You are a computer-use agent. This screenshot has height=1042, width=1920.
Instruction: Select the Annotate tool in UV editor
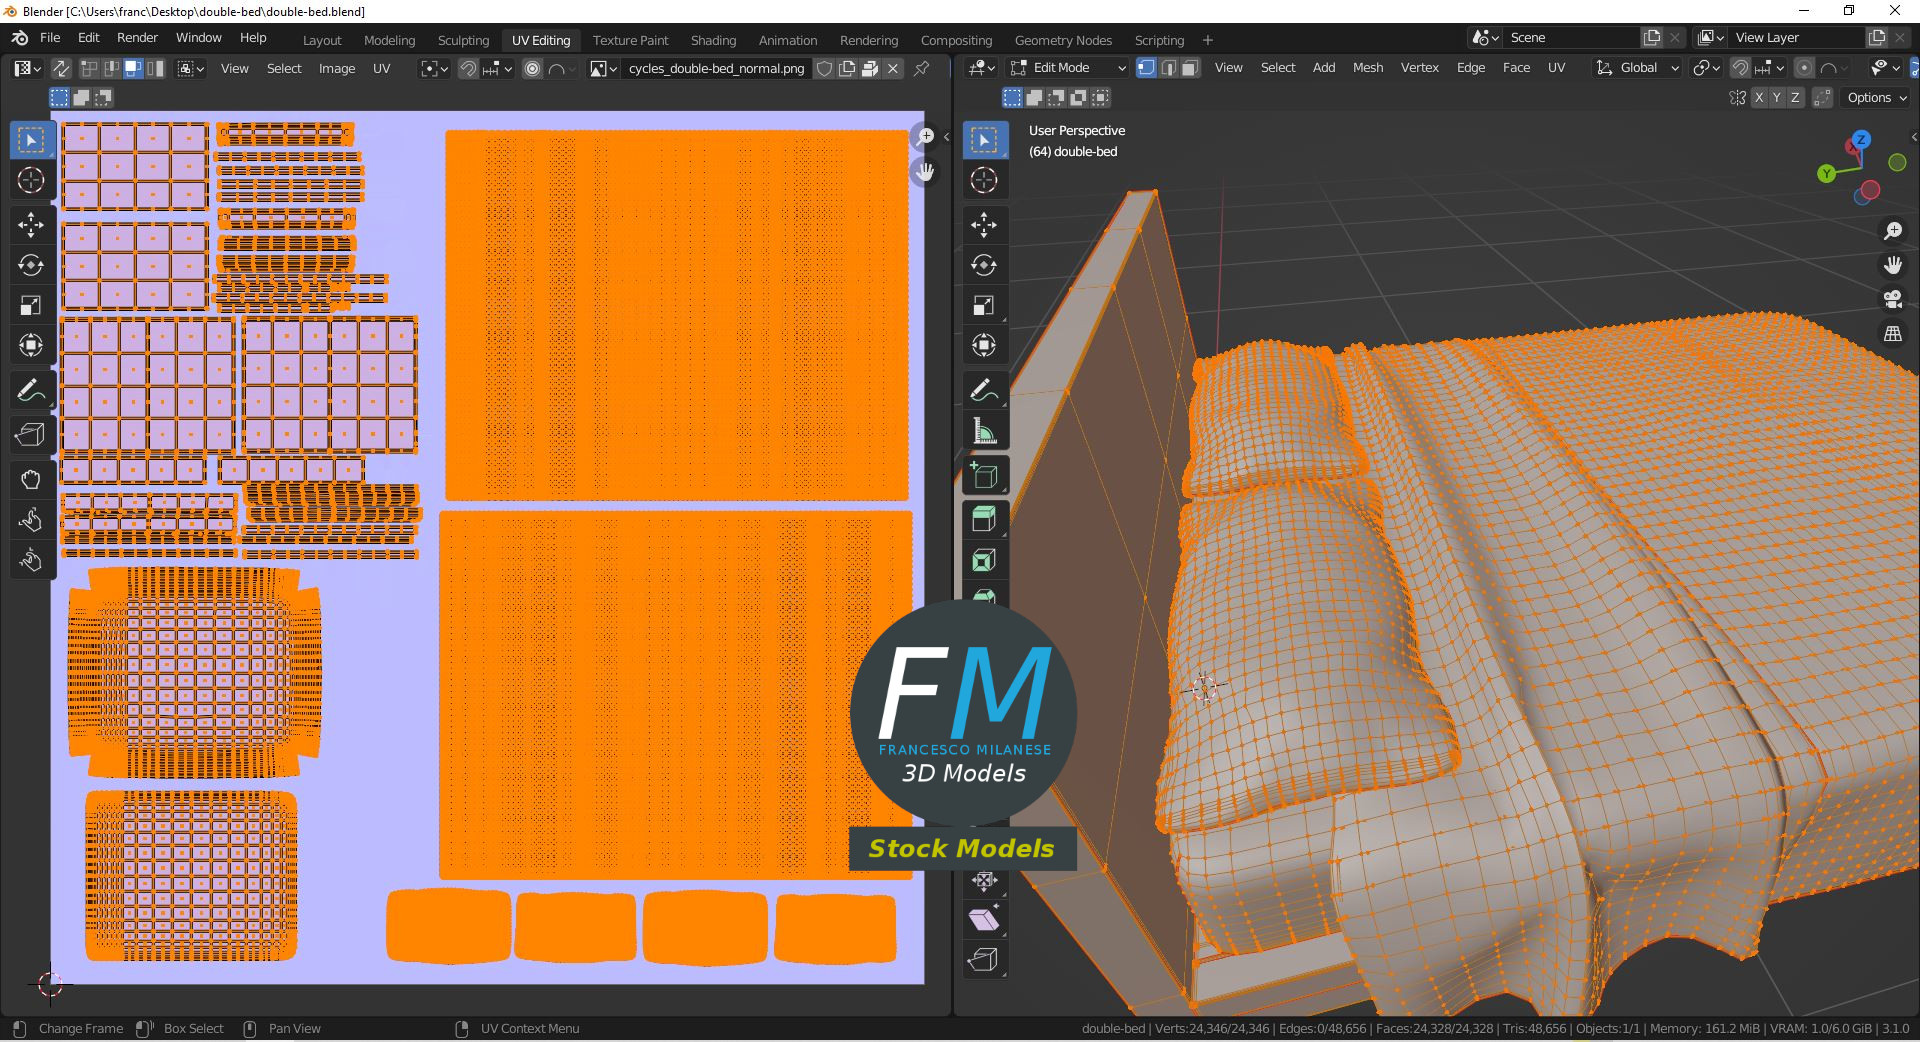point(31,390)
